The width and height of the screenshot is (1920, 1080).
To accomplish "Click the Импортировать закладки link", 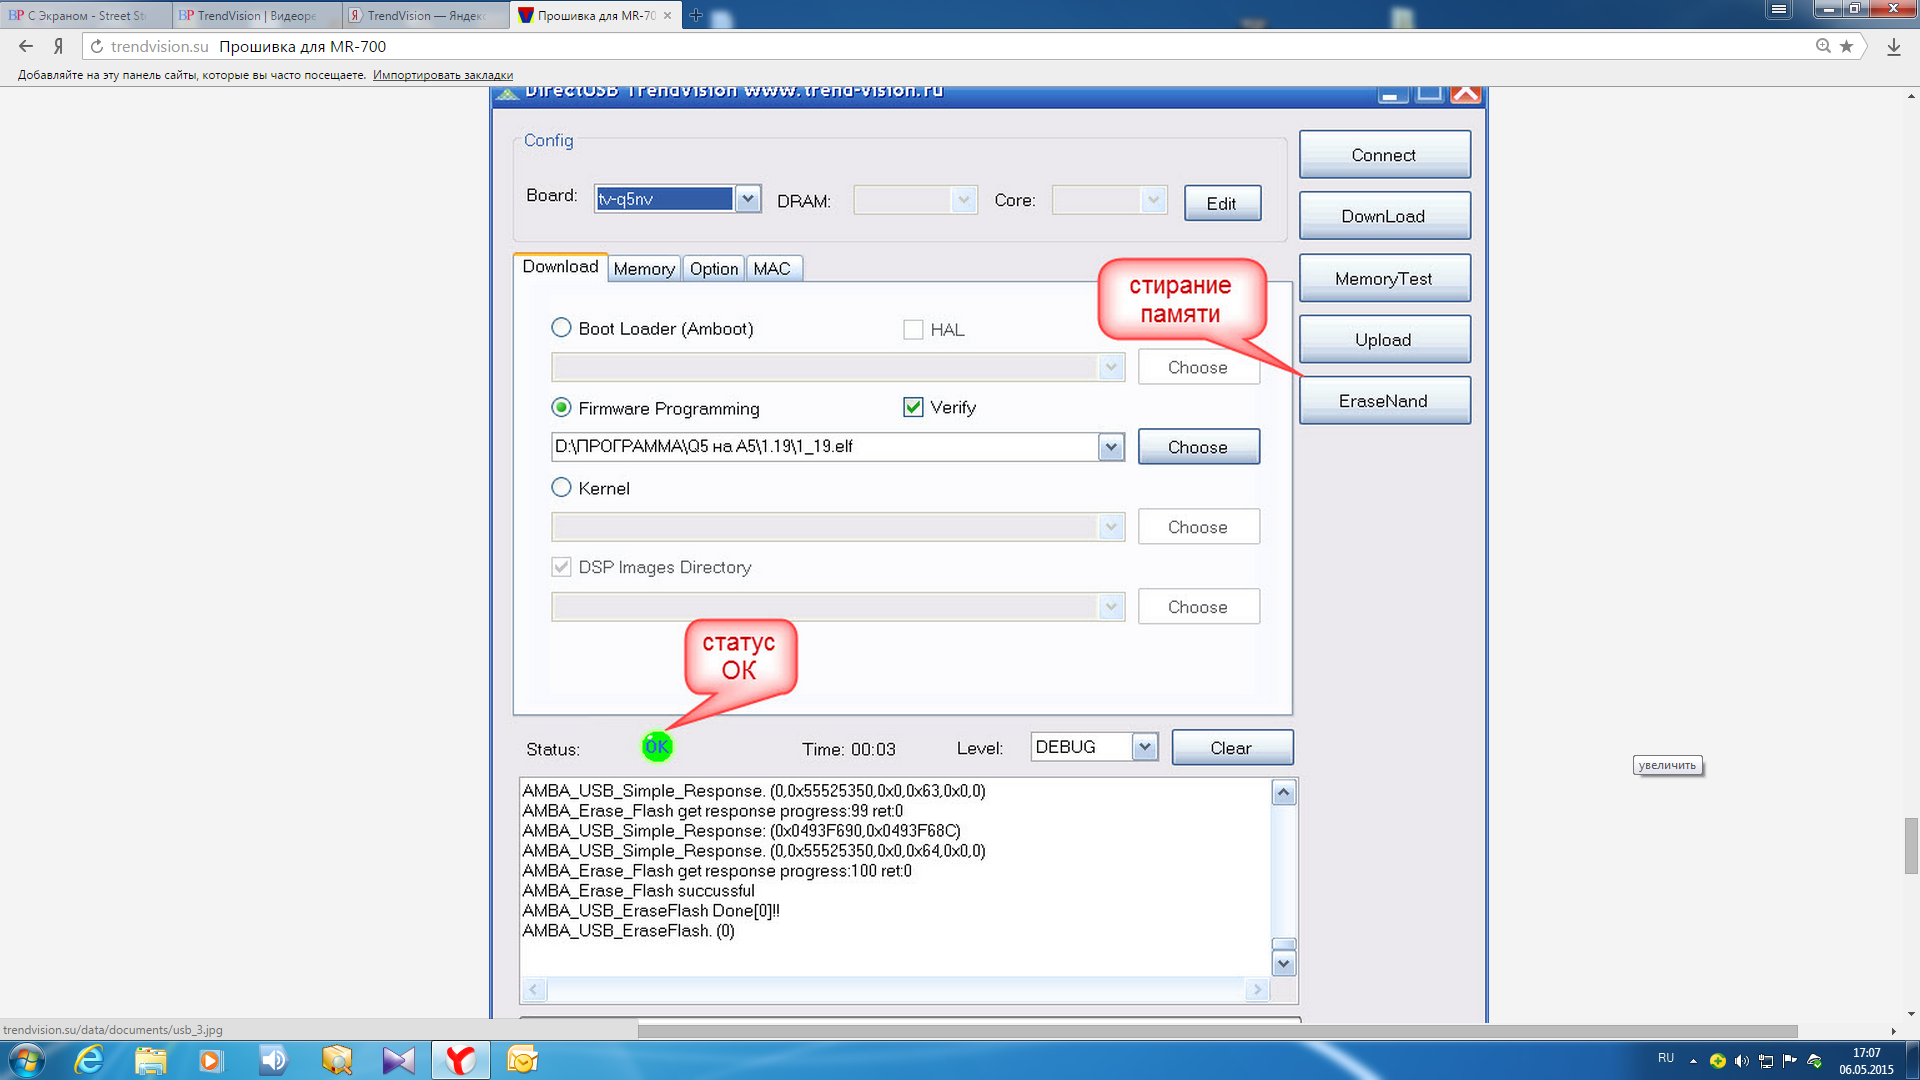I will pyautogui.click(x=442, y=75).
